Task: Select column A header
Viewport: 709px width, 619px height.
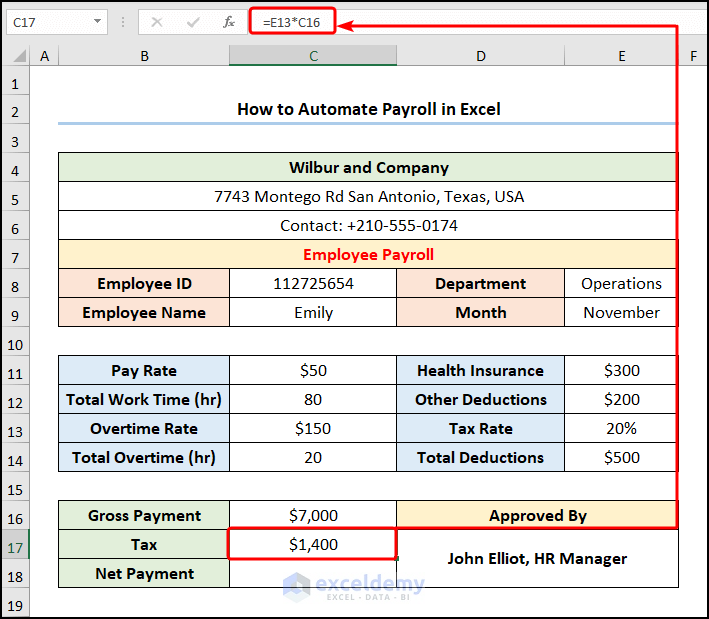Action: pos(44,56)
